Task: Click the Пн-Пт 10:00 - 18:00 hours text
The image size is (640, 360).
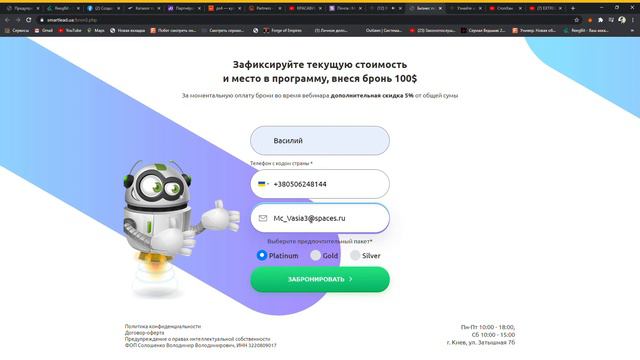Action: tap(488, 327)
